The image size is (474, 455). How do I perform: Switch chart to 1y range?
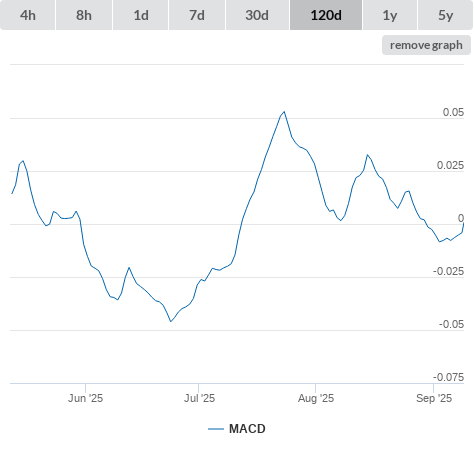[x=390, y=15]
